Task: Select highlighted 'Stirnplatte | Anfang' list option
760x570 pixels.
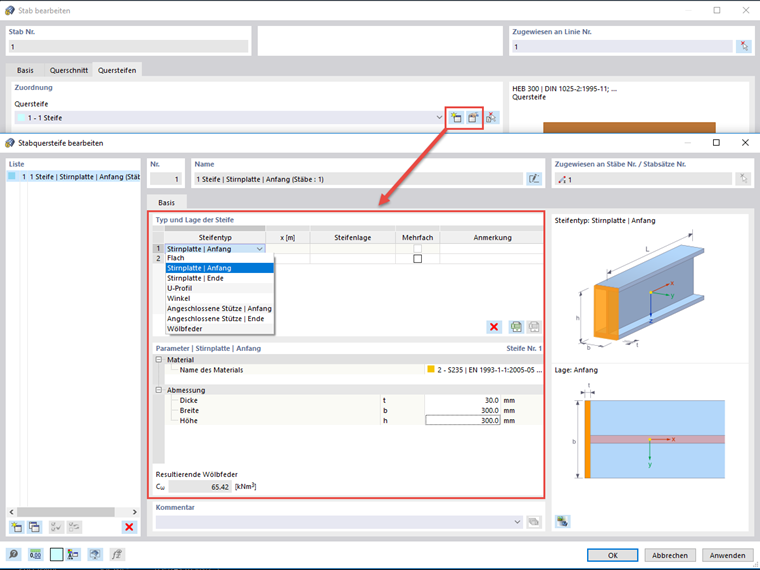Action: tap(220, 268)
